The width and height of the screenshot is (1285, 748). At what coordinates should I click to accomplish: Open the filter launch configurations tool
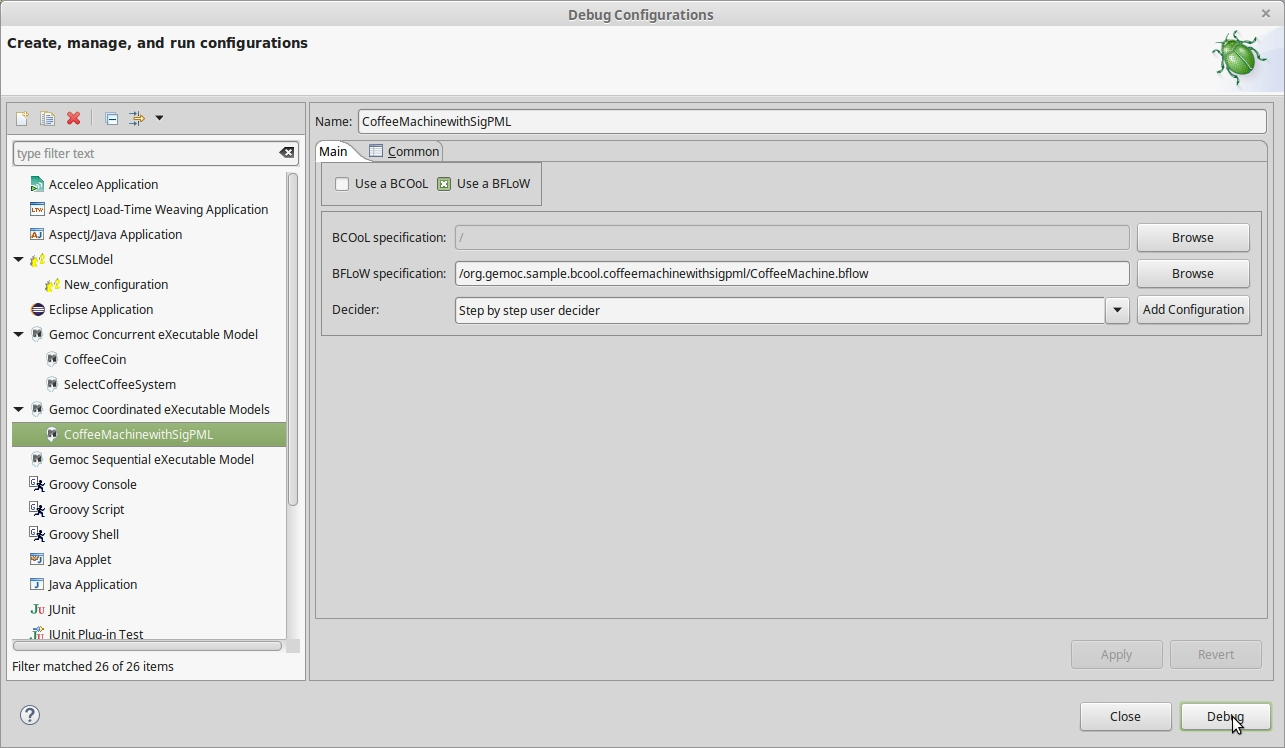pyautogui.click(x=137, y=118)
